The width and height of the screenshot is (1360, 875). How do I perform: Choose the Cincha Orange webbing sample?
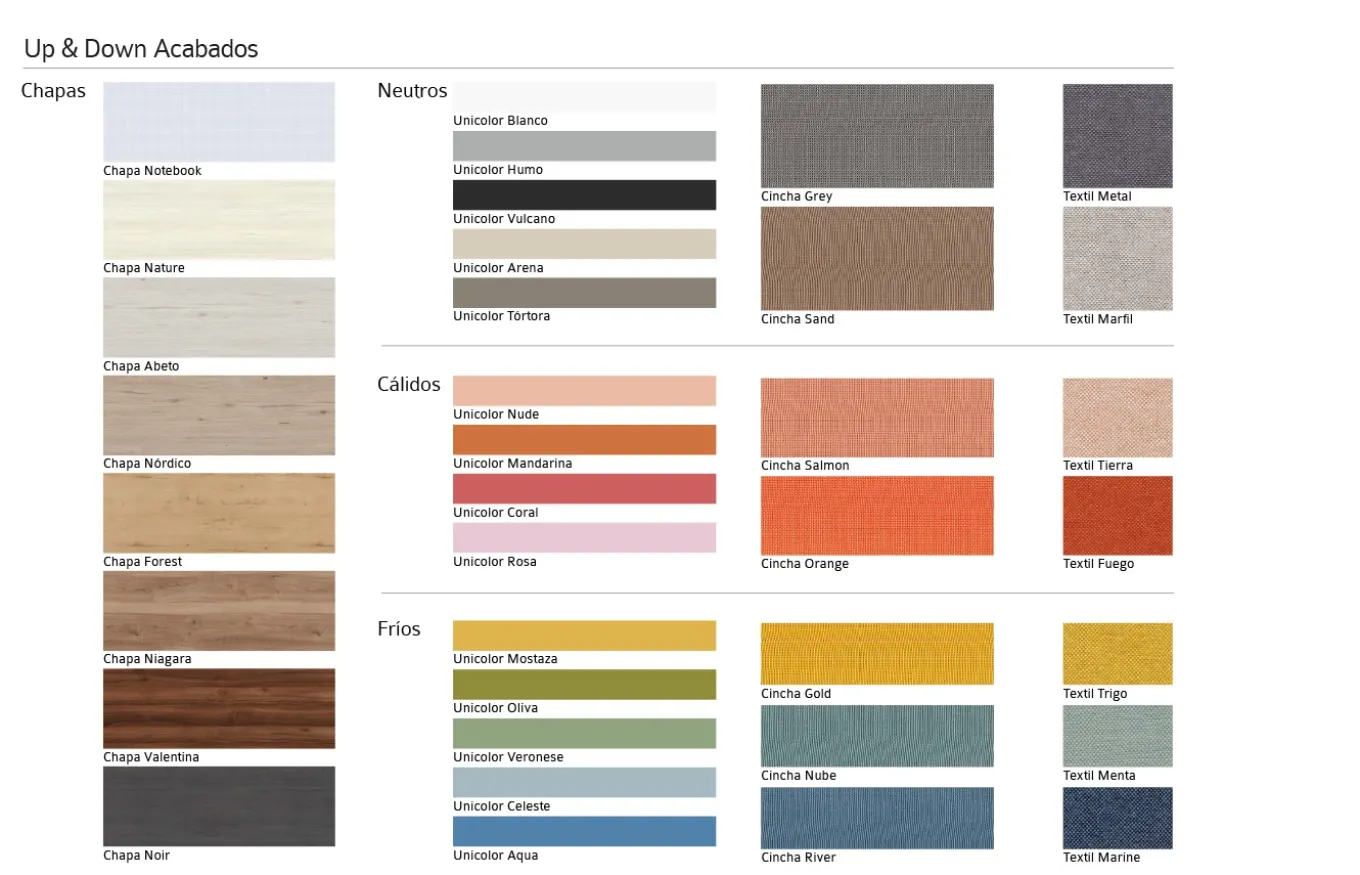click(877, 515)
